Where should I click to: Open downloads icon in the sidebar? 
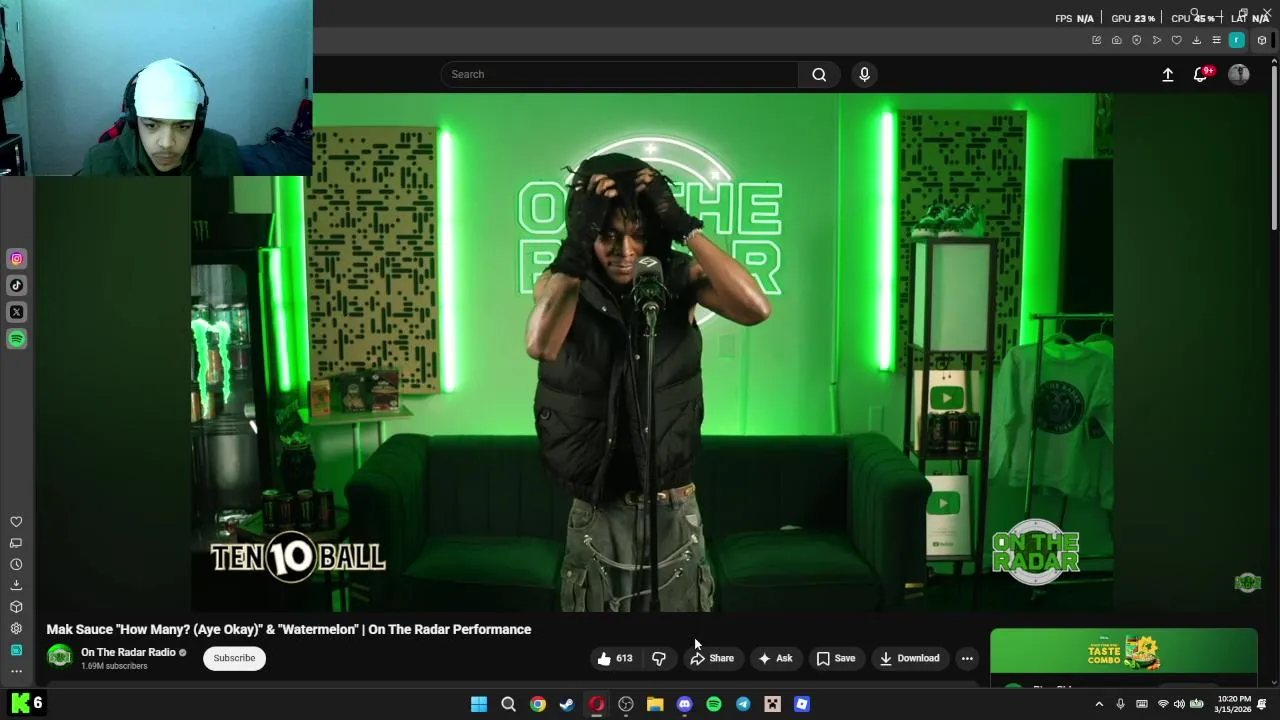click(16, 585)
